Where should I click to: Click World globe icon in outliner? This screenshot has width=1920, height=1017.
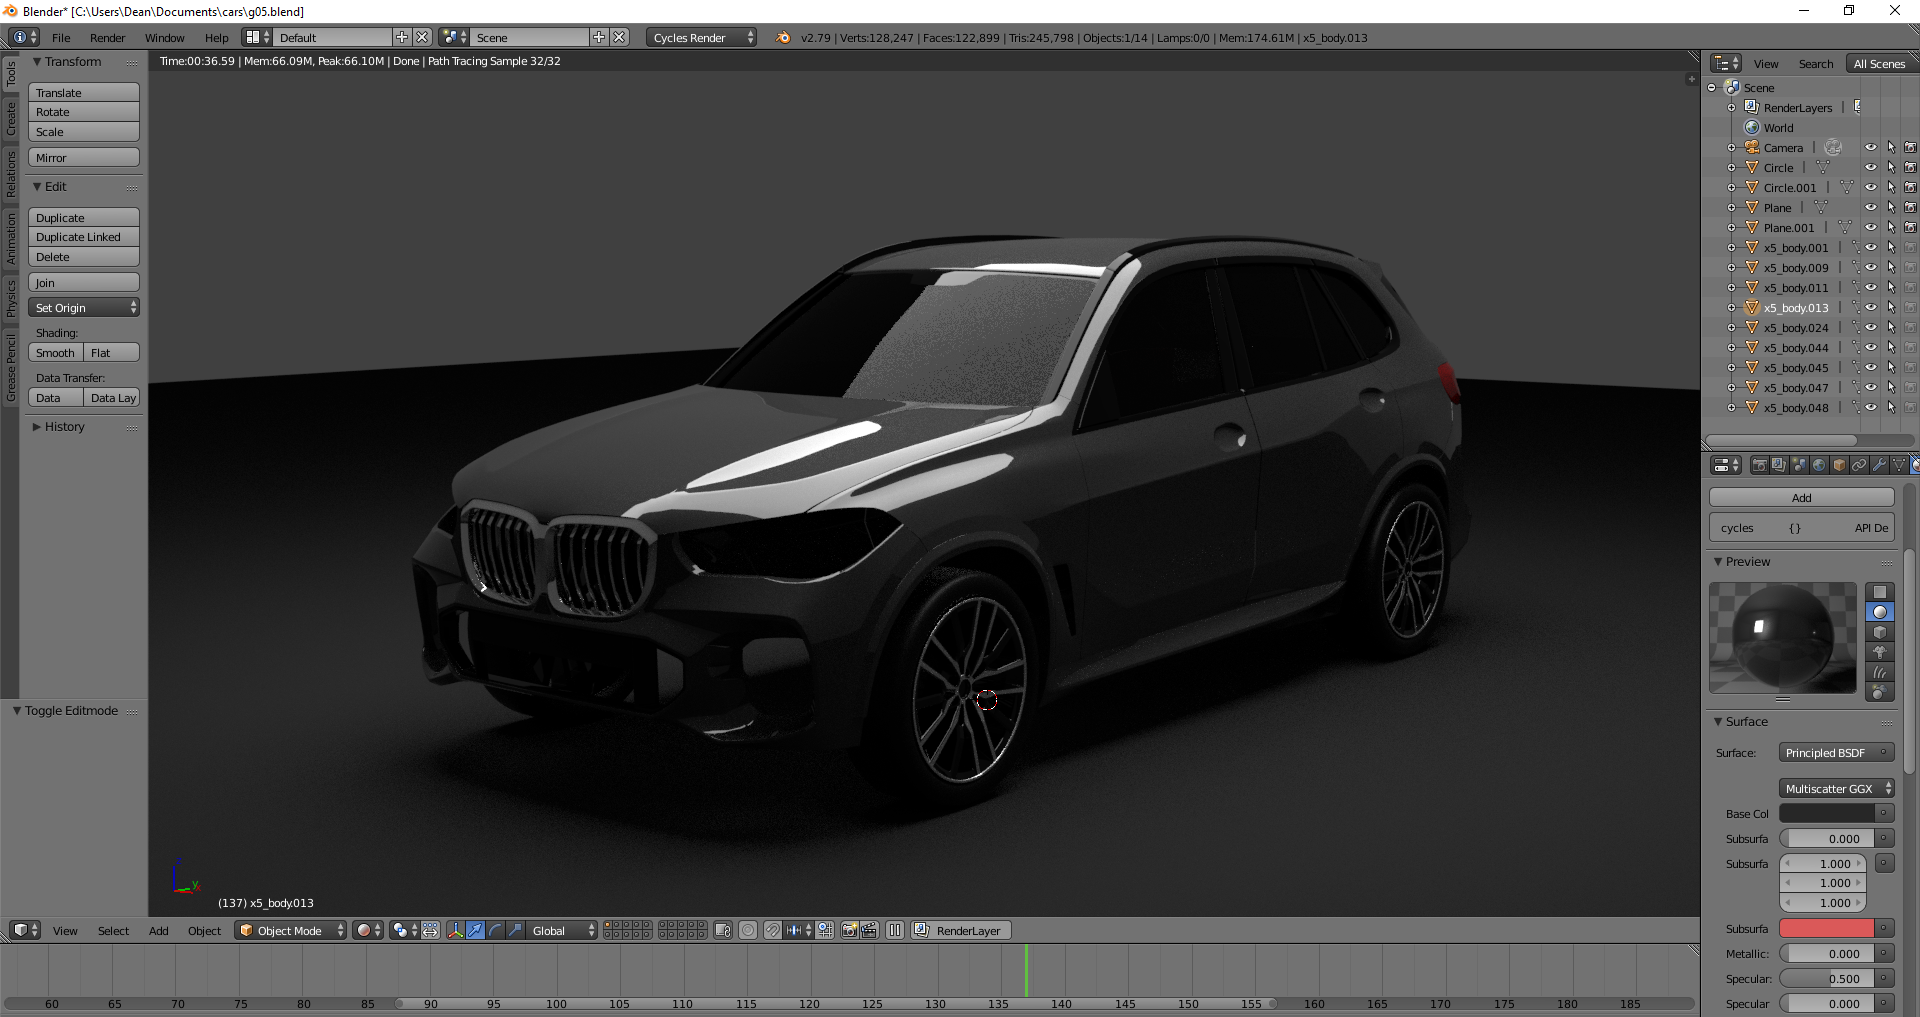tap(1752, 127)
